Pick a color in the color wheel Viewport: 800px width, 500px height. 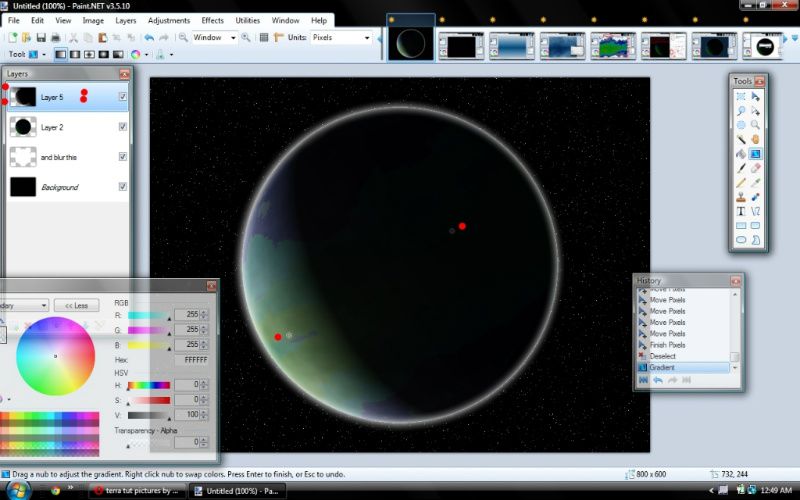point(56,356)
